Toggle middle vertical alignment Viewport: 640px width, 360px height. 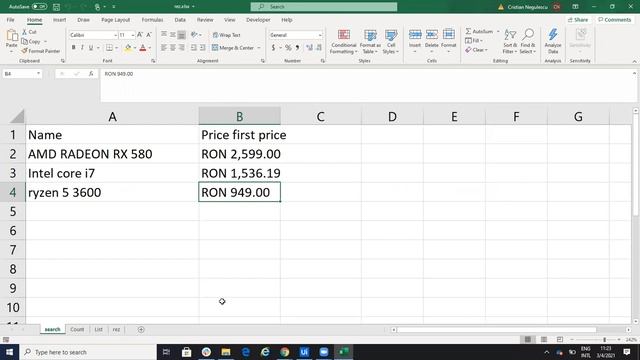point(173,35)
